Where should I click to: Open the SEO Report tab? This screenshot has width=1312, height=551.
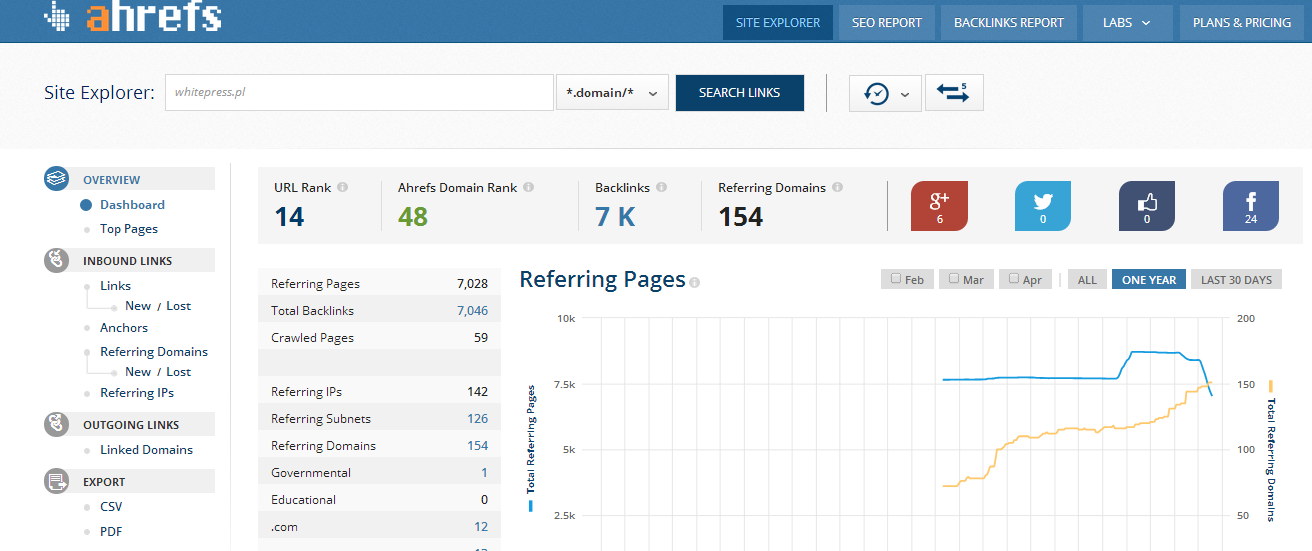coord(886,23)
